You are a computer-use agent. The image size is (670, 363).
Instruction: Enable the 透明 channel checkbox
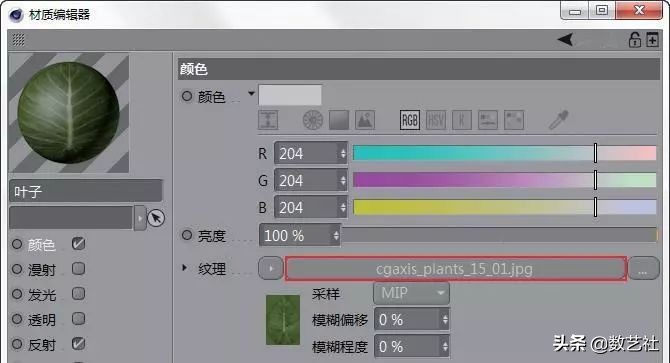click(x=79, y=319)
